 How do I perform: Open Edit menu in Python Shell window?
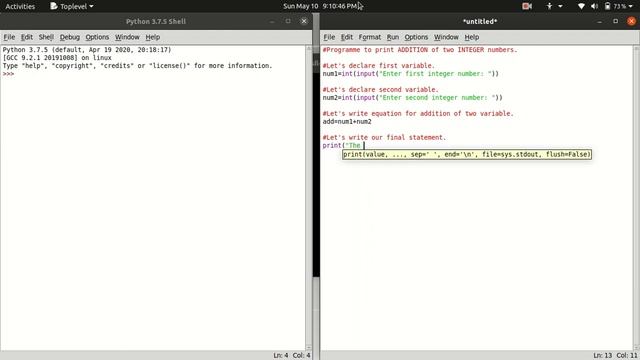tap(27, 37)
